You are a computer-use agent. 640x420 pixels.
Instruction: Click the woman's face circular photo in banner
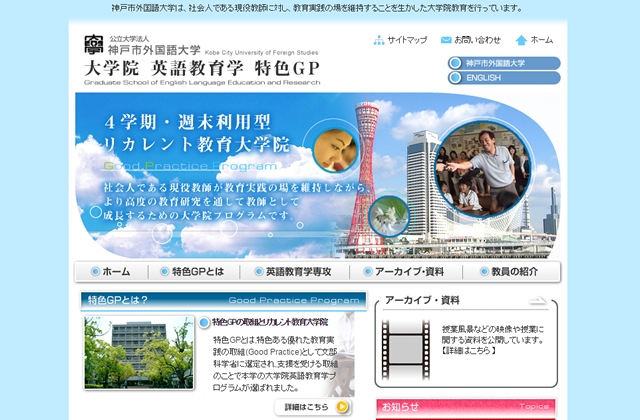(x=335, y=150)
